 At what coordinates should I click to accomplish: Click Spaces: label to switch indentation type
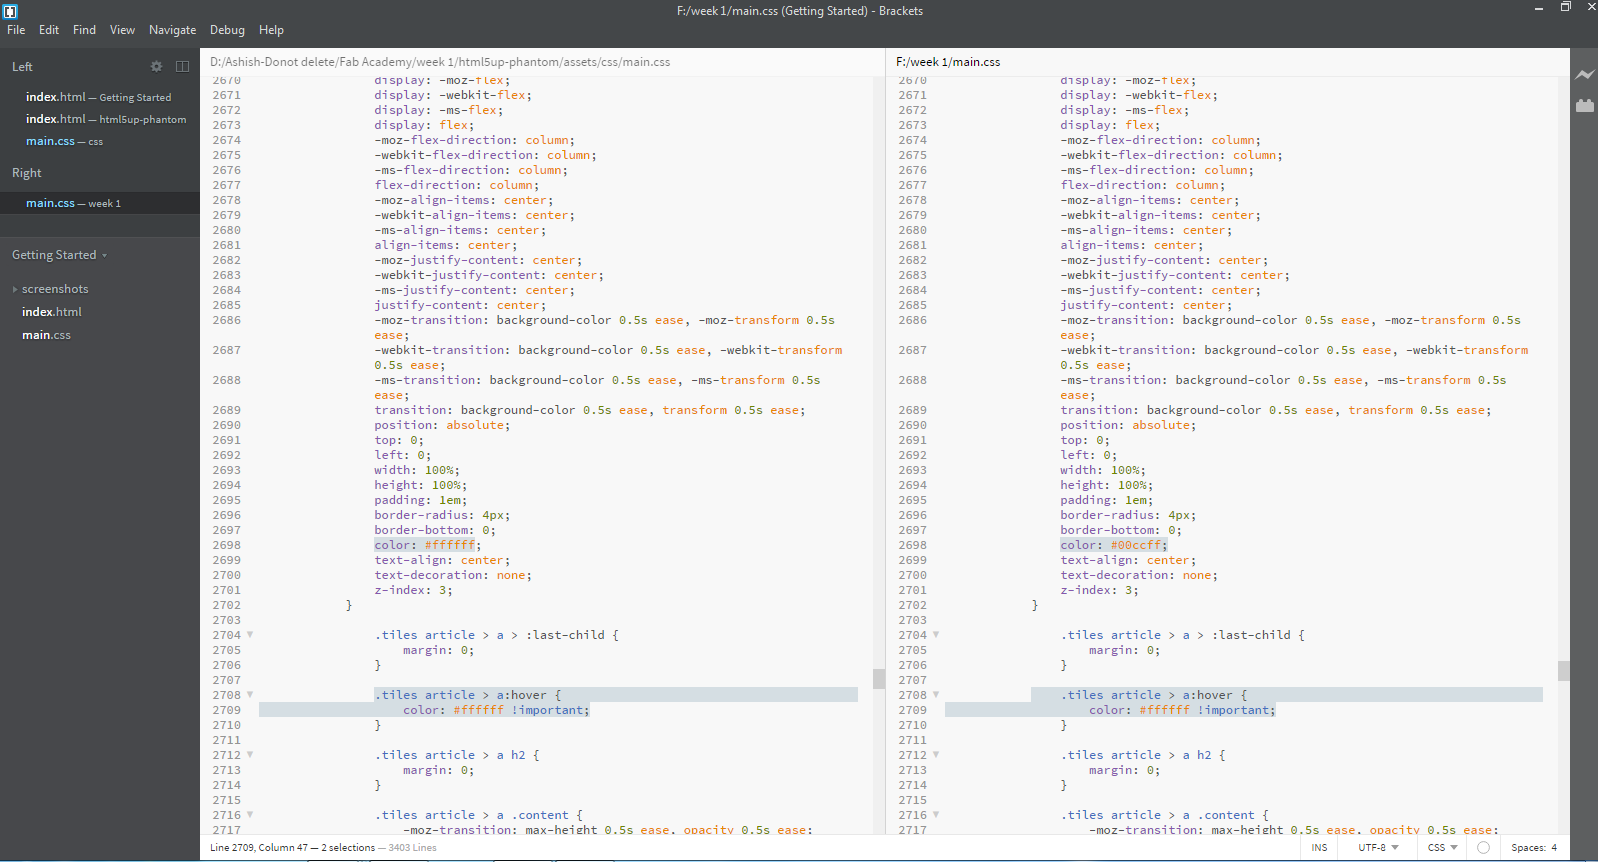click(1529, 847)
